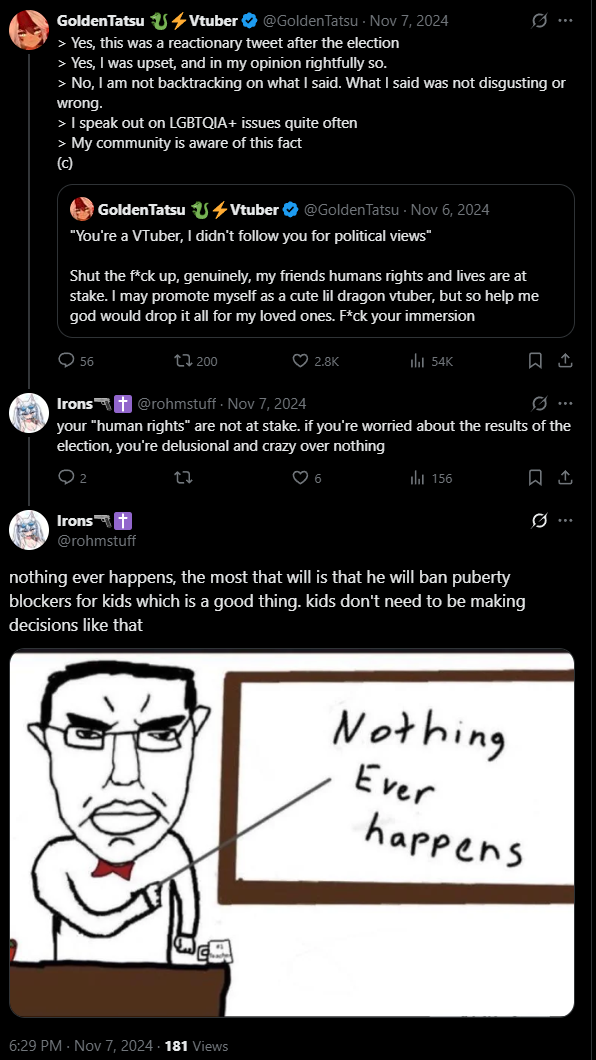Open more options on main Irons tweet
Viewport: 596px width, 1060px height.
pos(566,521)
